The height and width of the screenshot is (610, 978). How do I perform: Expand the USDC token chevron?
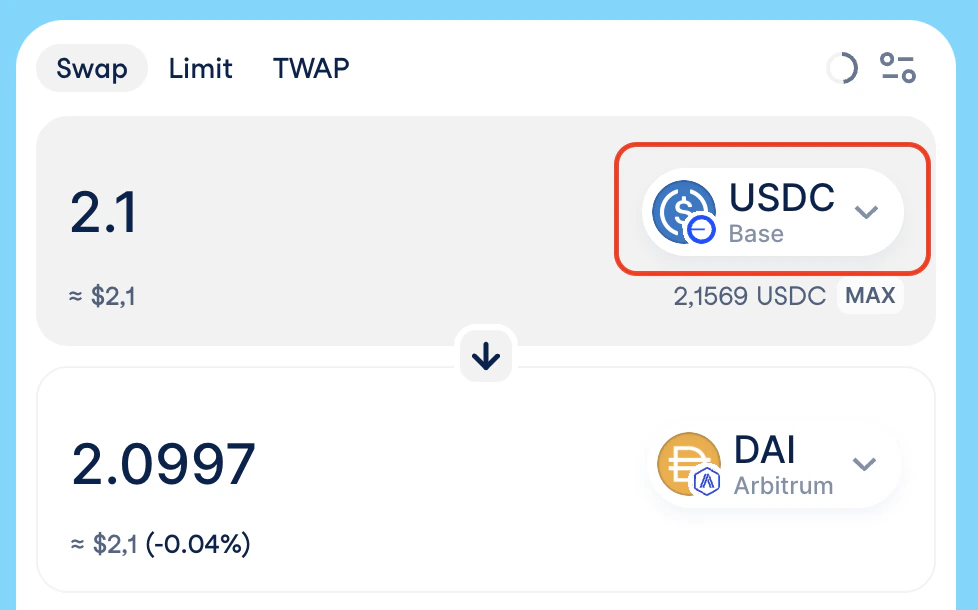866,212
